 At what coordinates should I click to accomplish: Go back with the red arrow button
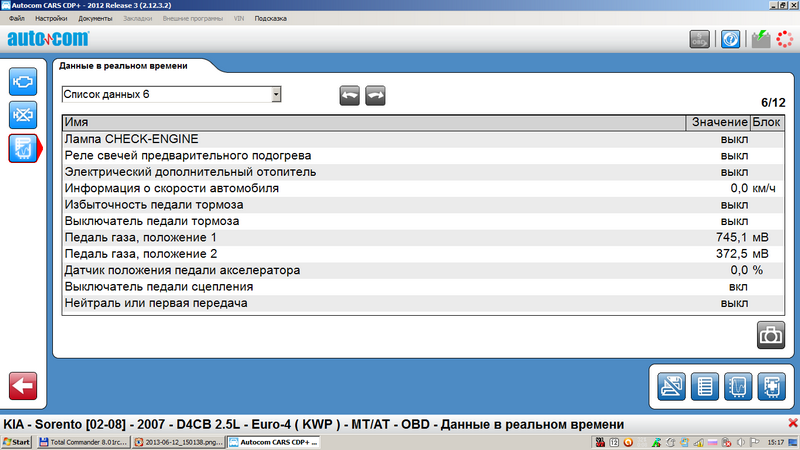coord(23,386)
